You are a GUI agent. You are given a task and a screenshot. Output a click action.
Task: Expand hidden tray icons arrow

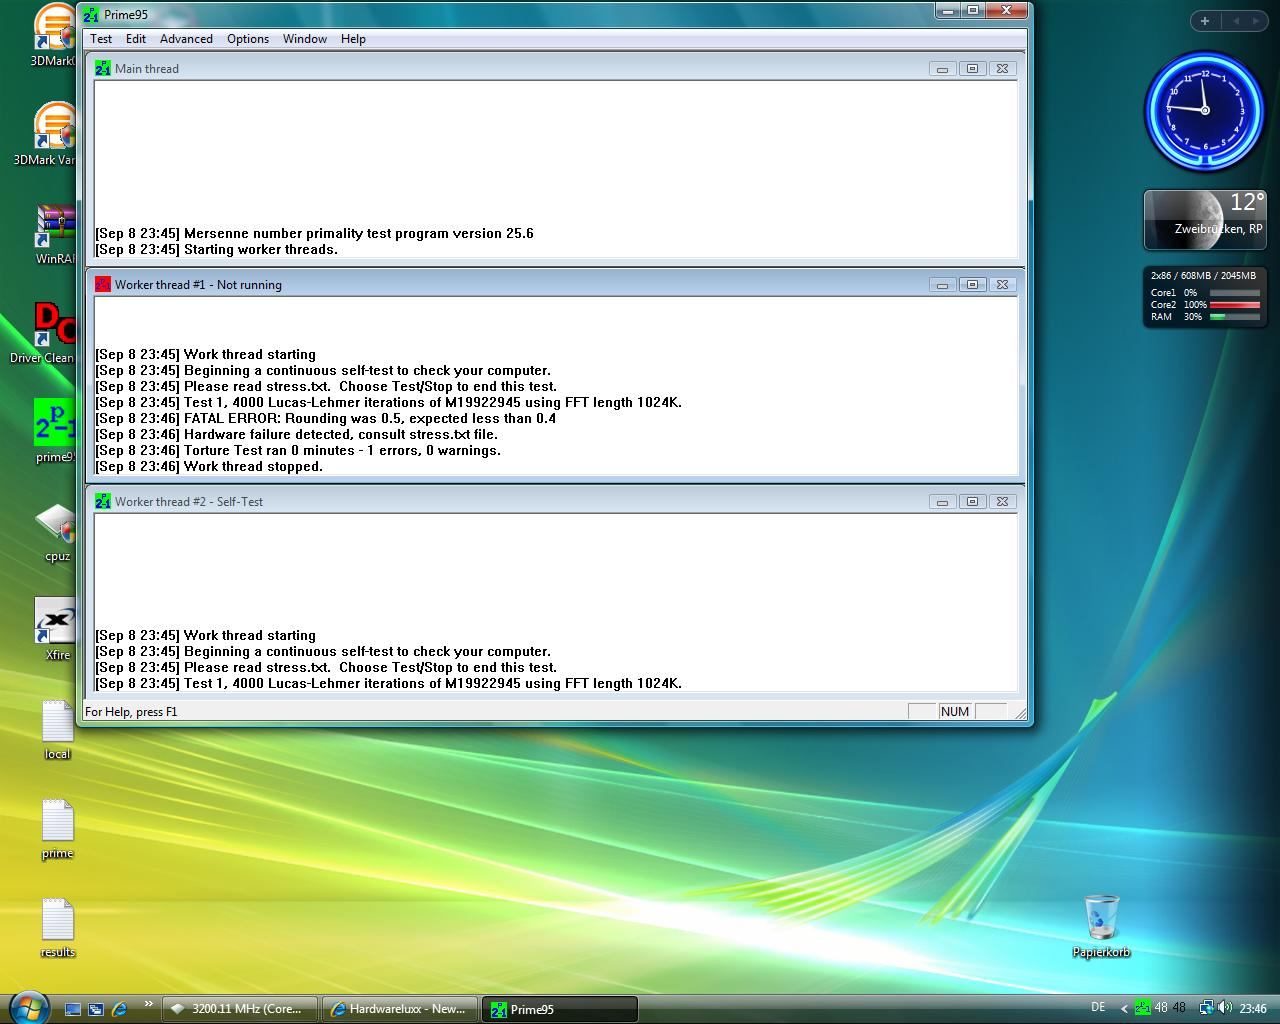click(1124, 1009)
